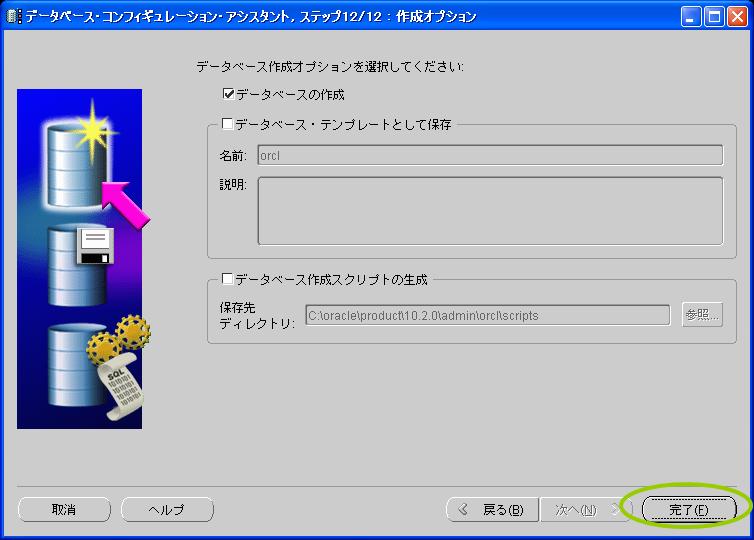The height and width of the screenshot is (540, 754).
Task: Click the database with gears and SQL script illustration
Action: coord(99,366)
